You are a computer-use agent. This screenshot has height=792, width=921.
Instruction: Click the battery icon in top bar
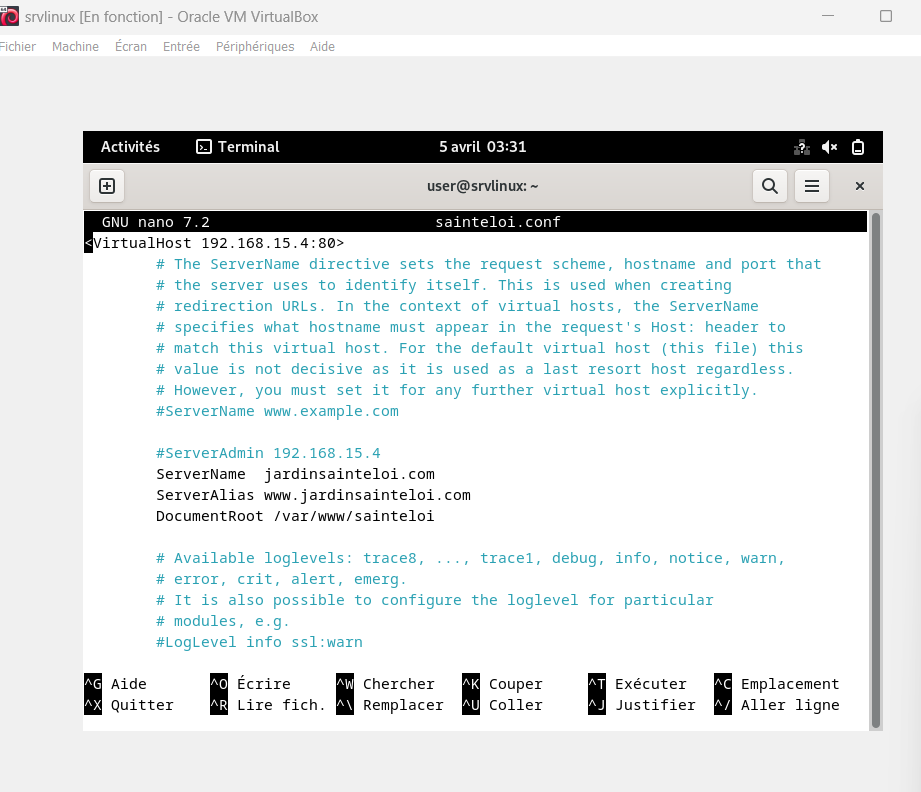tap(857, 147)
